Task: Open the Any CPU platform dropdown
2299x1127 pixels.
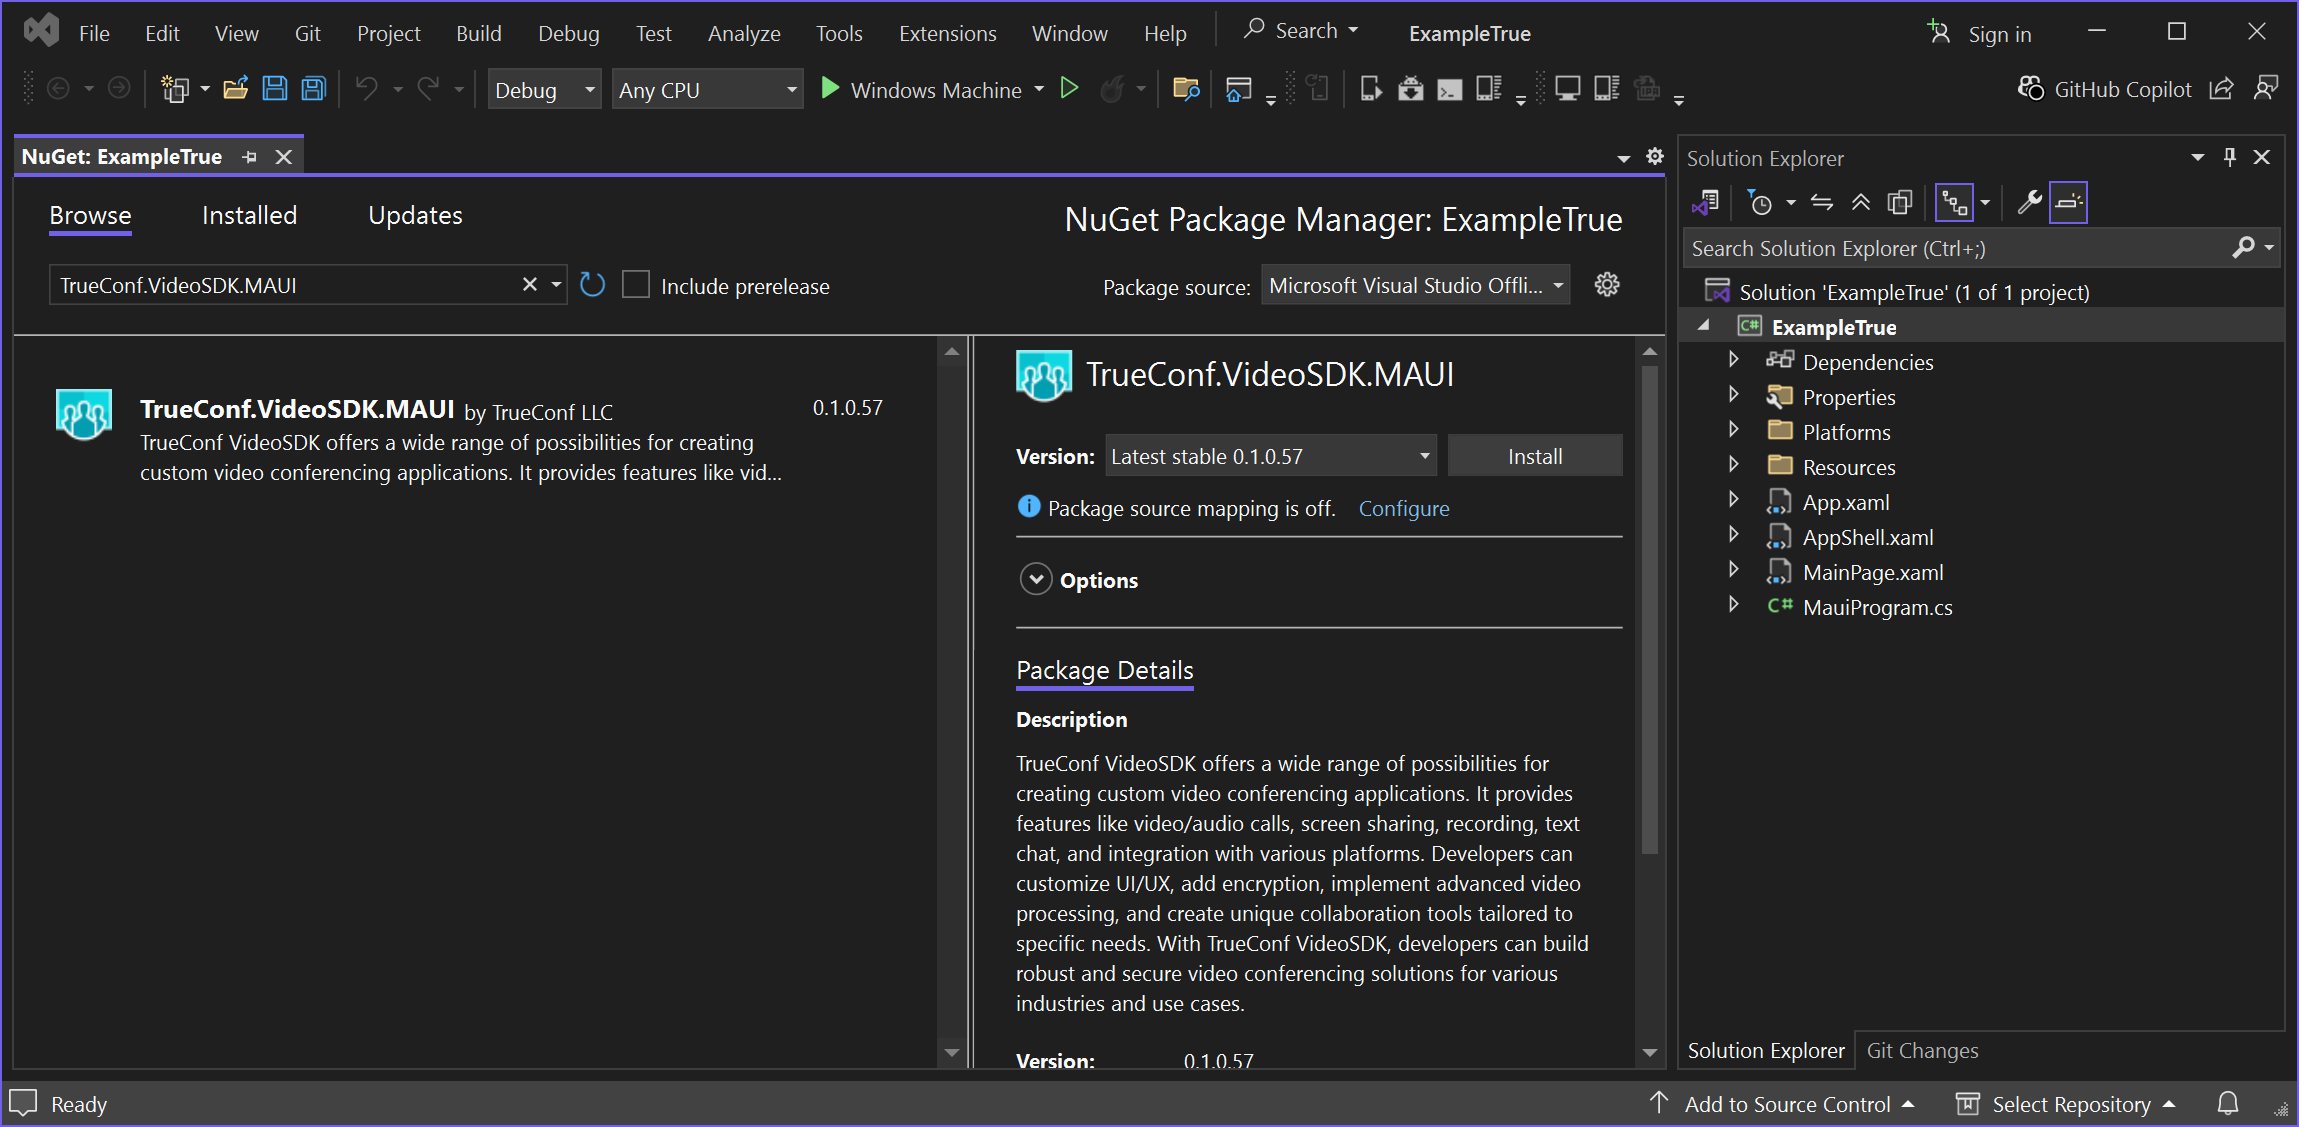Action: 708,89
